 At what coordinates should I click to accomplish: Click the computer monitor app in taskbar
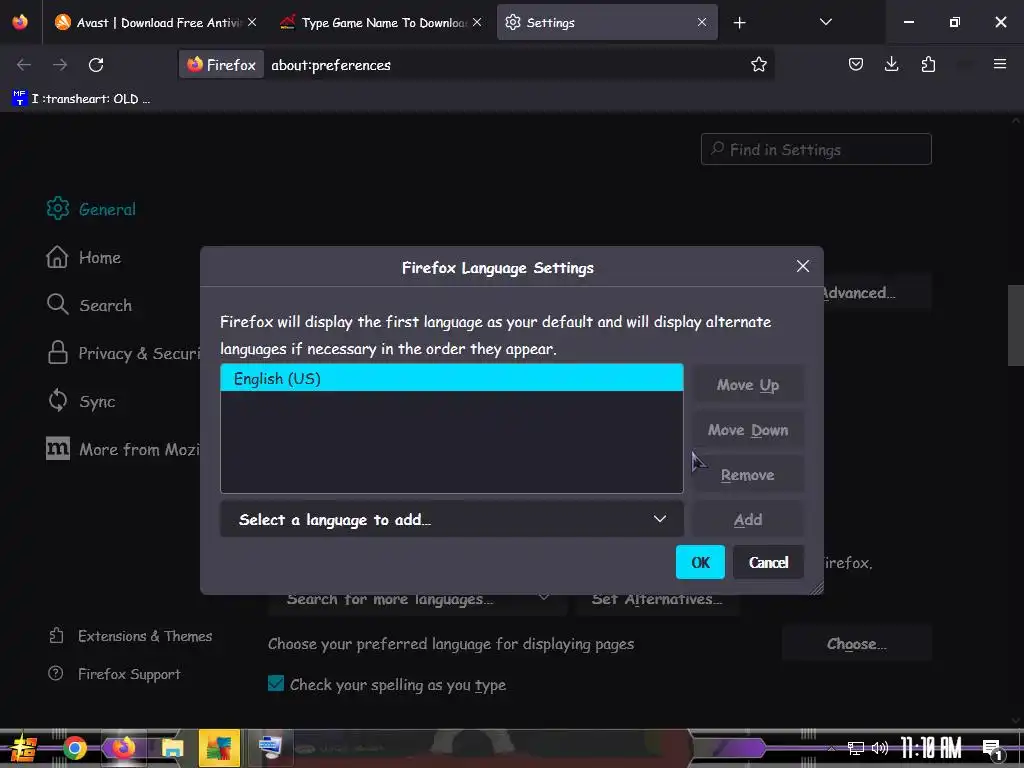pyautogui.click(x=269, y=748)
